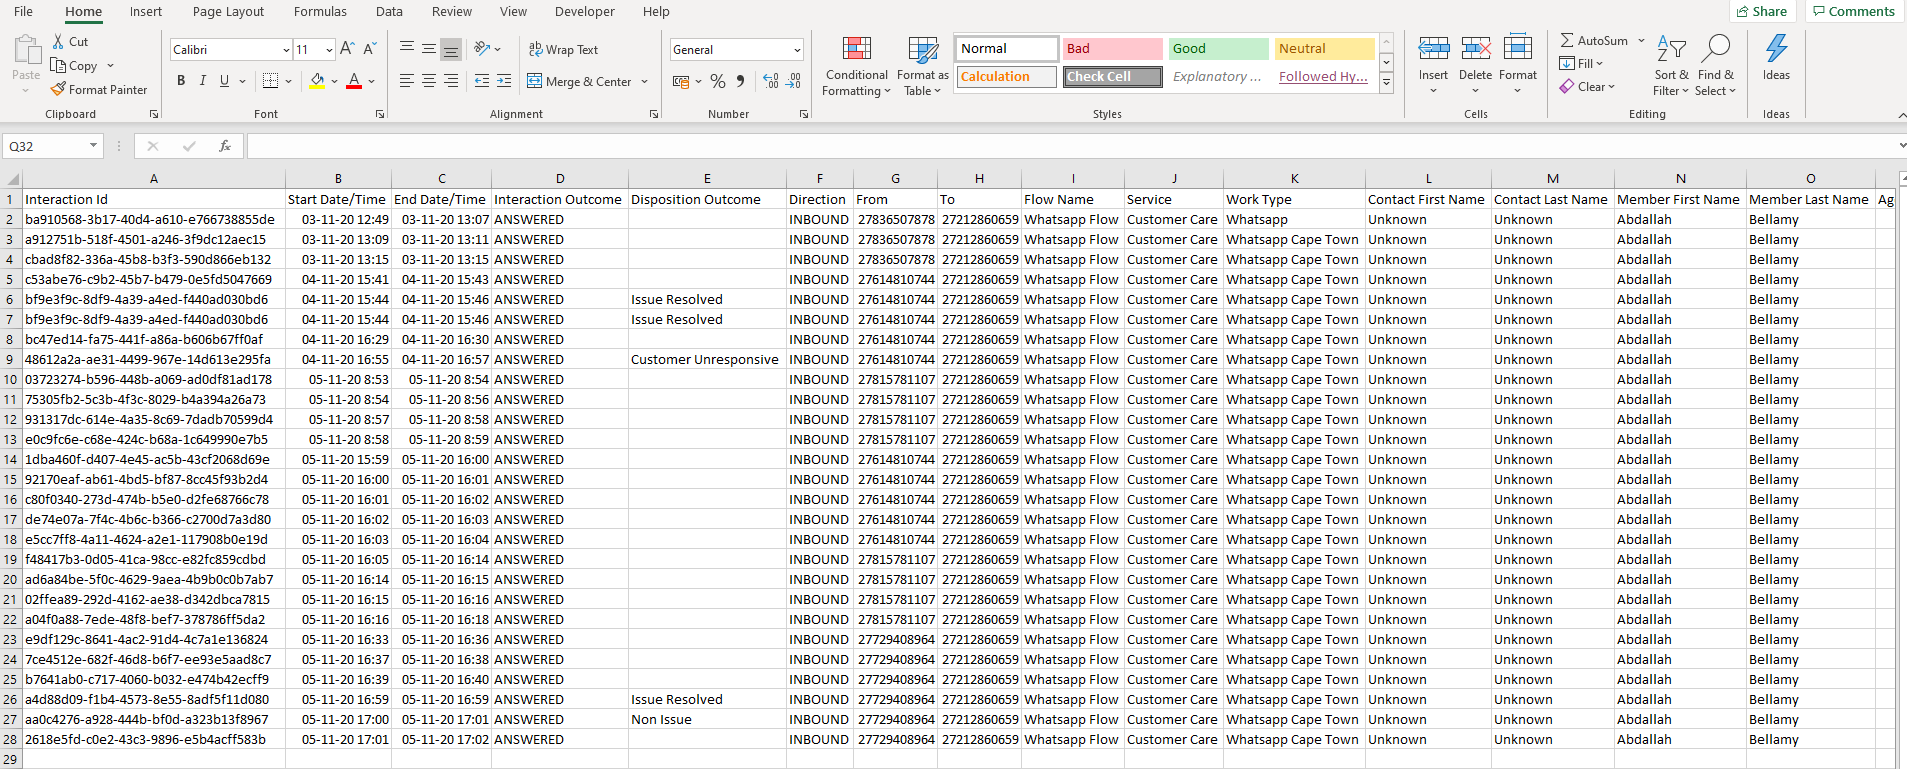Apply Percent Style icon
1907x769 pixels.
pyautogui.click(x=718, y=81)
